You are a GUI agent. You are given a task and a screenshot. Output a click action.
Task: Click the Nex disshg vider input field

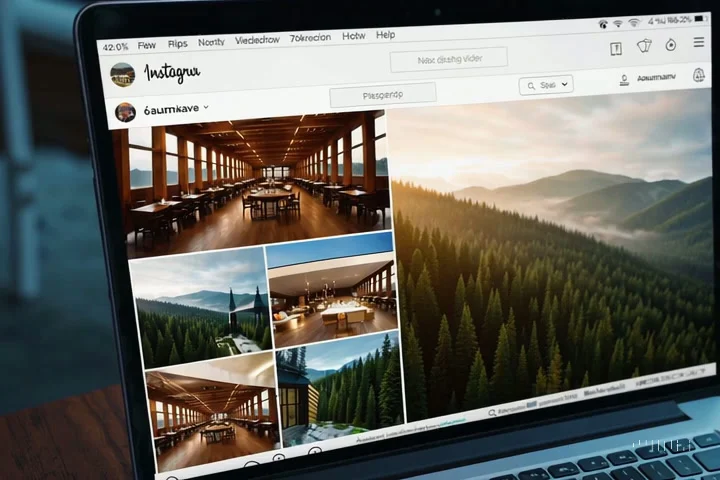(x=449, y=59)
